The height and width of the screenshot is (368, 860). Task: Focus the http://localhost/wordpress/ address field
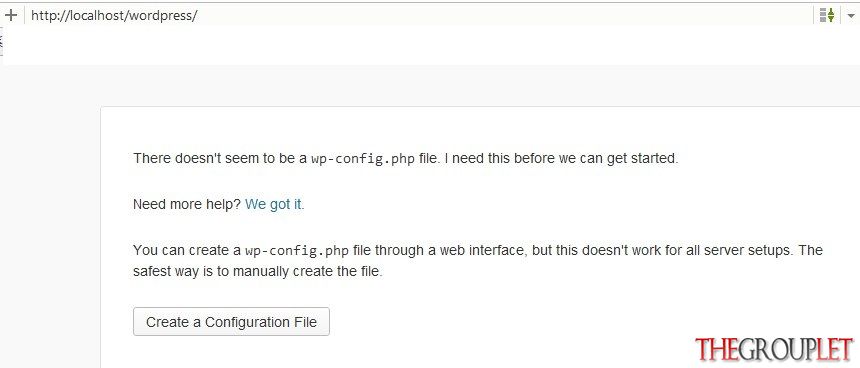pyautogui.click(x=417, y=15)
